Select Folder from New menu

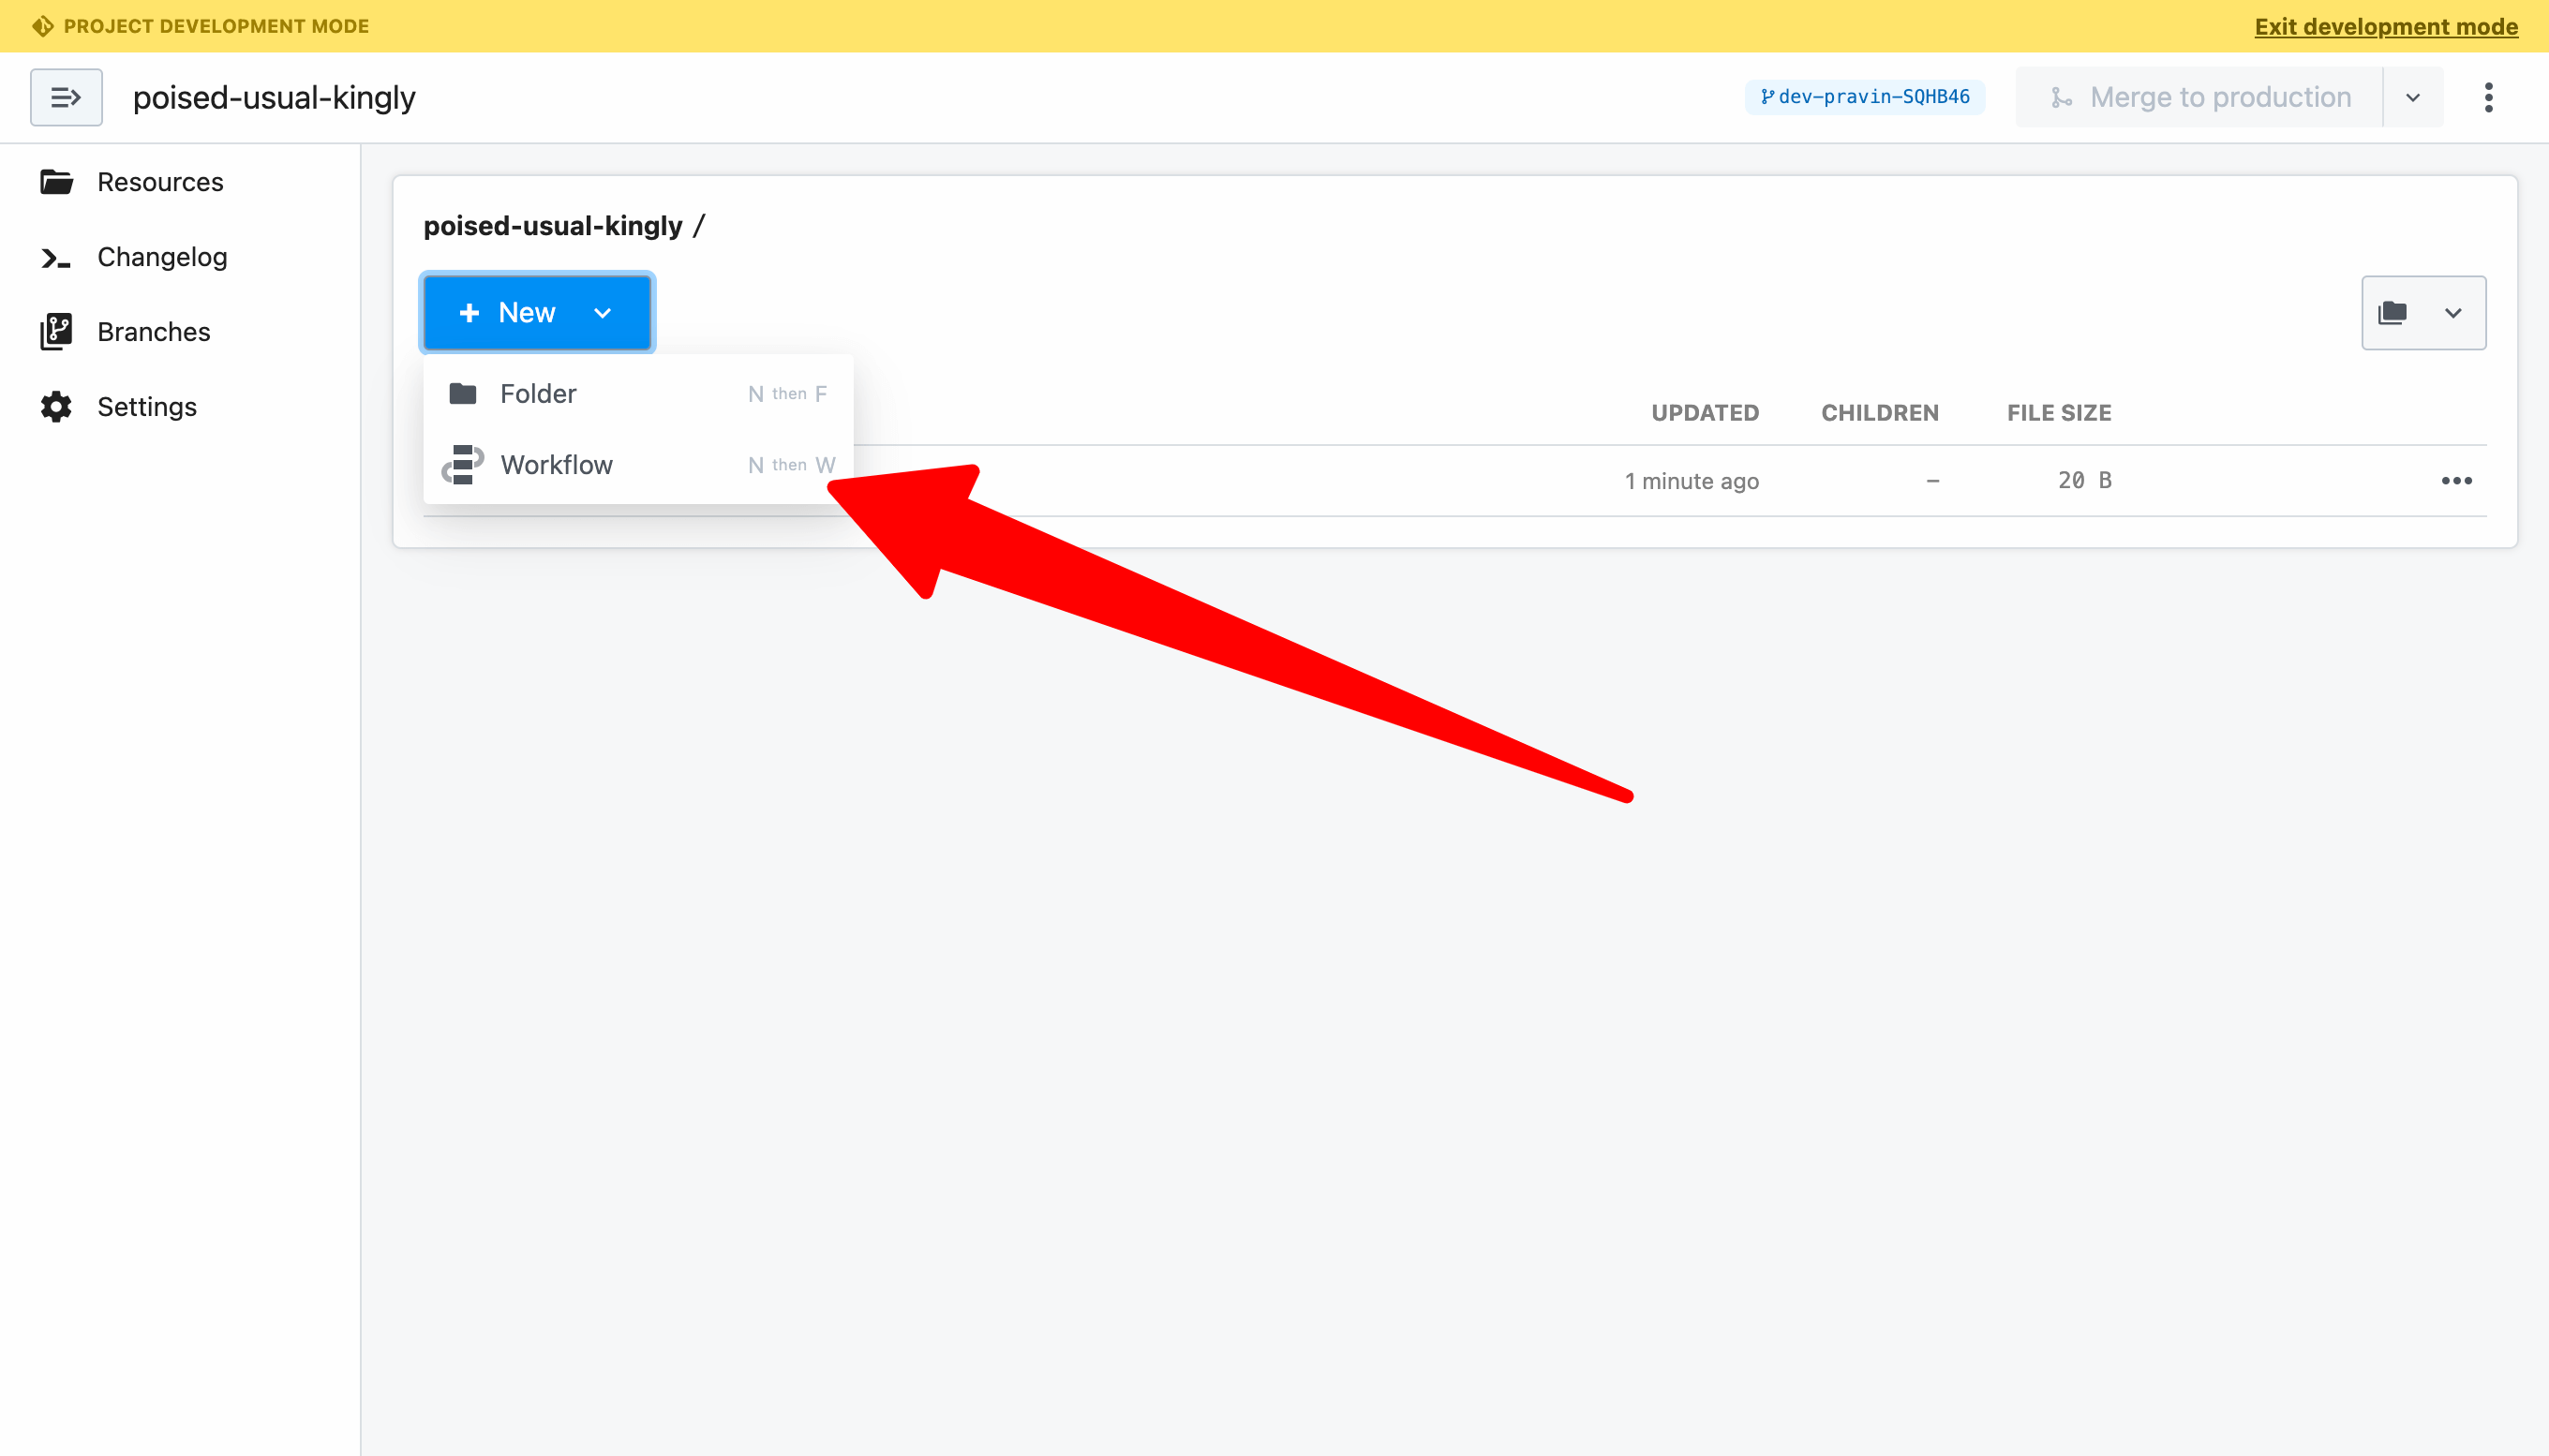(x=538, y=392)
